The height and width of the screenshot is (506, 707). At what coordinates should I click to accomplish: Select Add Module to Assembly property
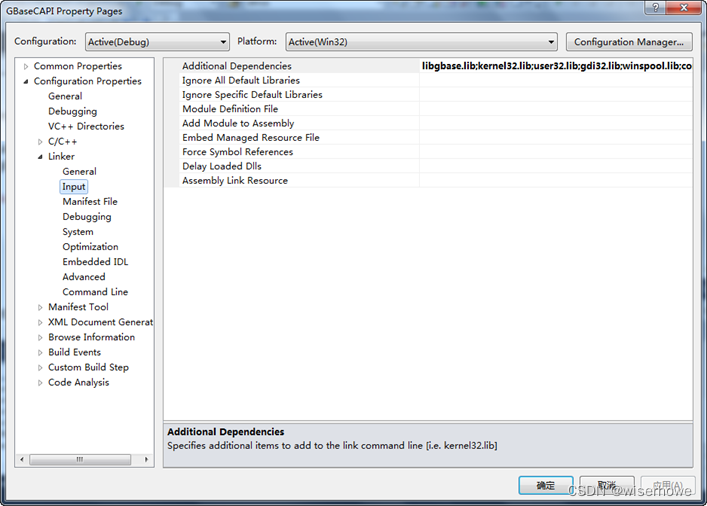[x=238, y=123]
